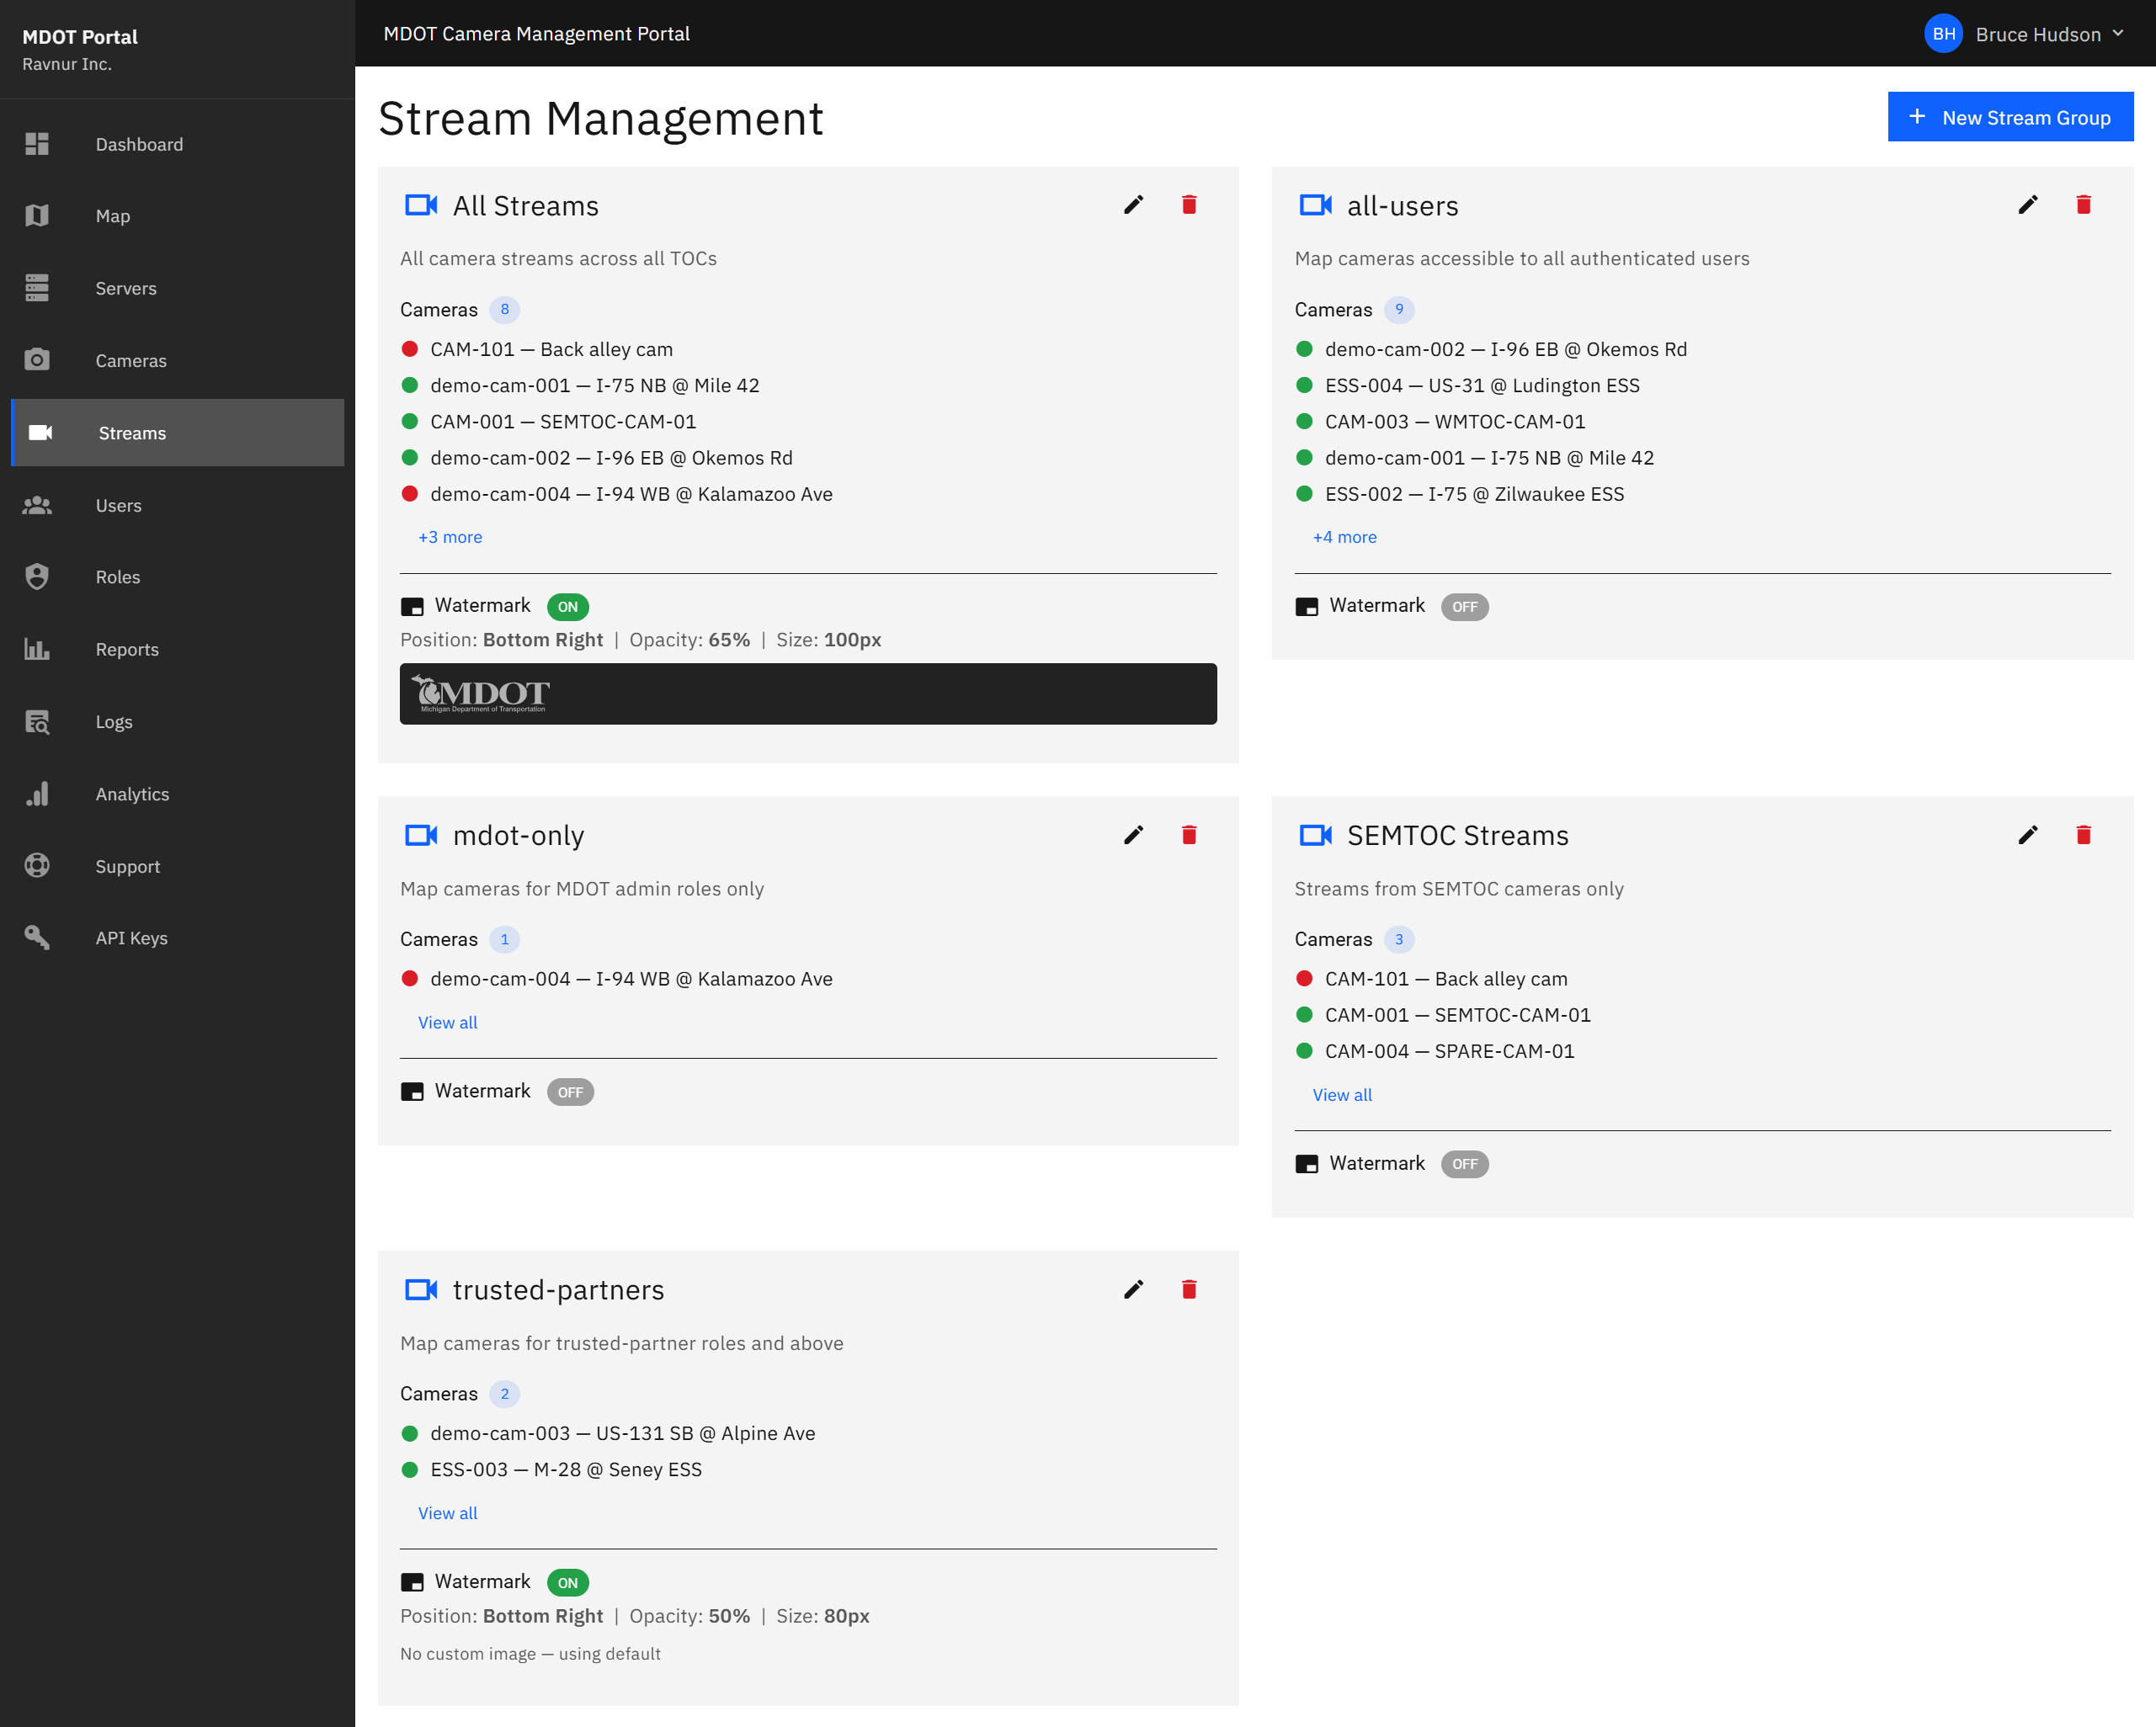This screenshot has width=2156, height=1727.
Task: Toggle Watermark ON for All Streams
Action: pos(567,606)
